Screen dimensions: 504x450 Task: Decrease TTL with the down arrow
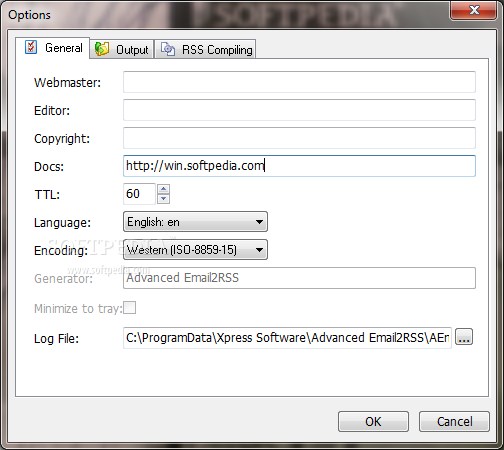tap(163, 199)
